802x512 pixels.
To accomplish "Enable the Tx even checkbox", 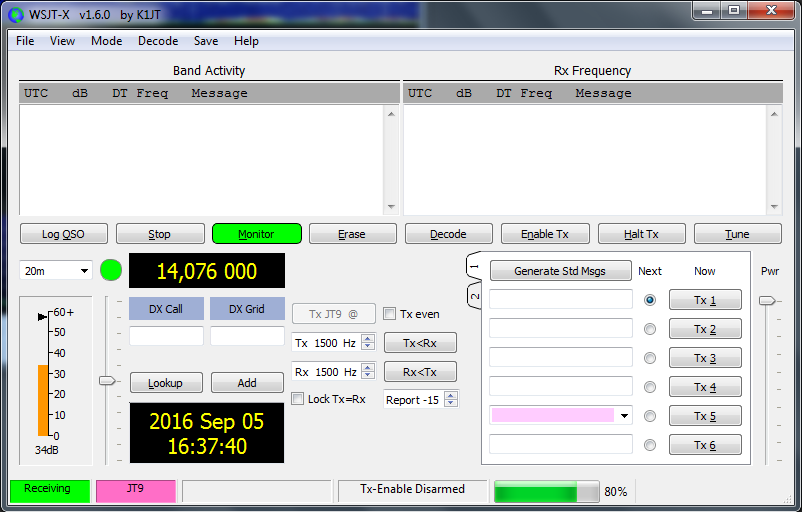I will click(x=390, y=314).
